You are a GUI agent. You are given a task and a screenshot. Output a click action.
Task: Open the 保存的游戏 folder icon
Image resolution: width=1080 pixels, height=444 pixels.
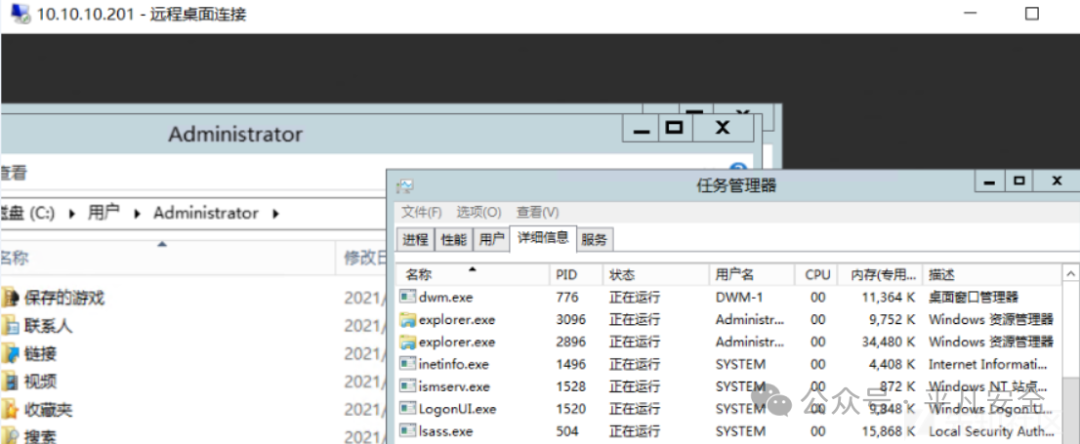point(9,297)
